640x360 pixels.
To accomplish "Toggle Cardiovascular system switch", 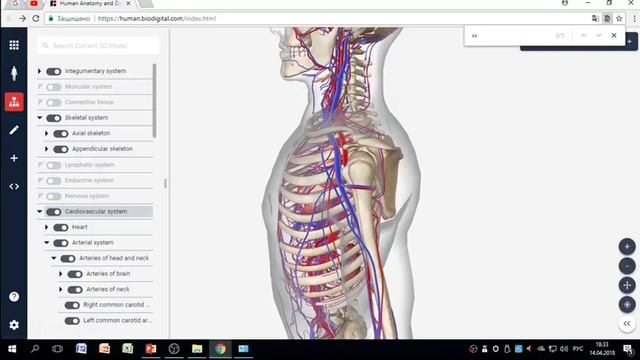I will (x=53, y=212).
